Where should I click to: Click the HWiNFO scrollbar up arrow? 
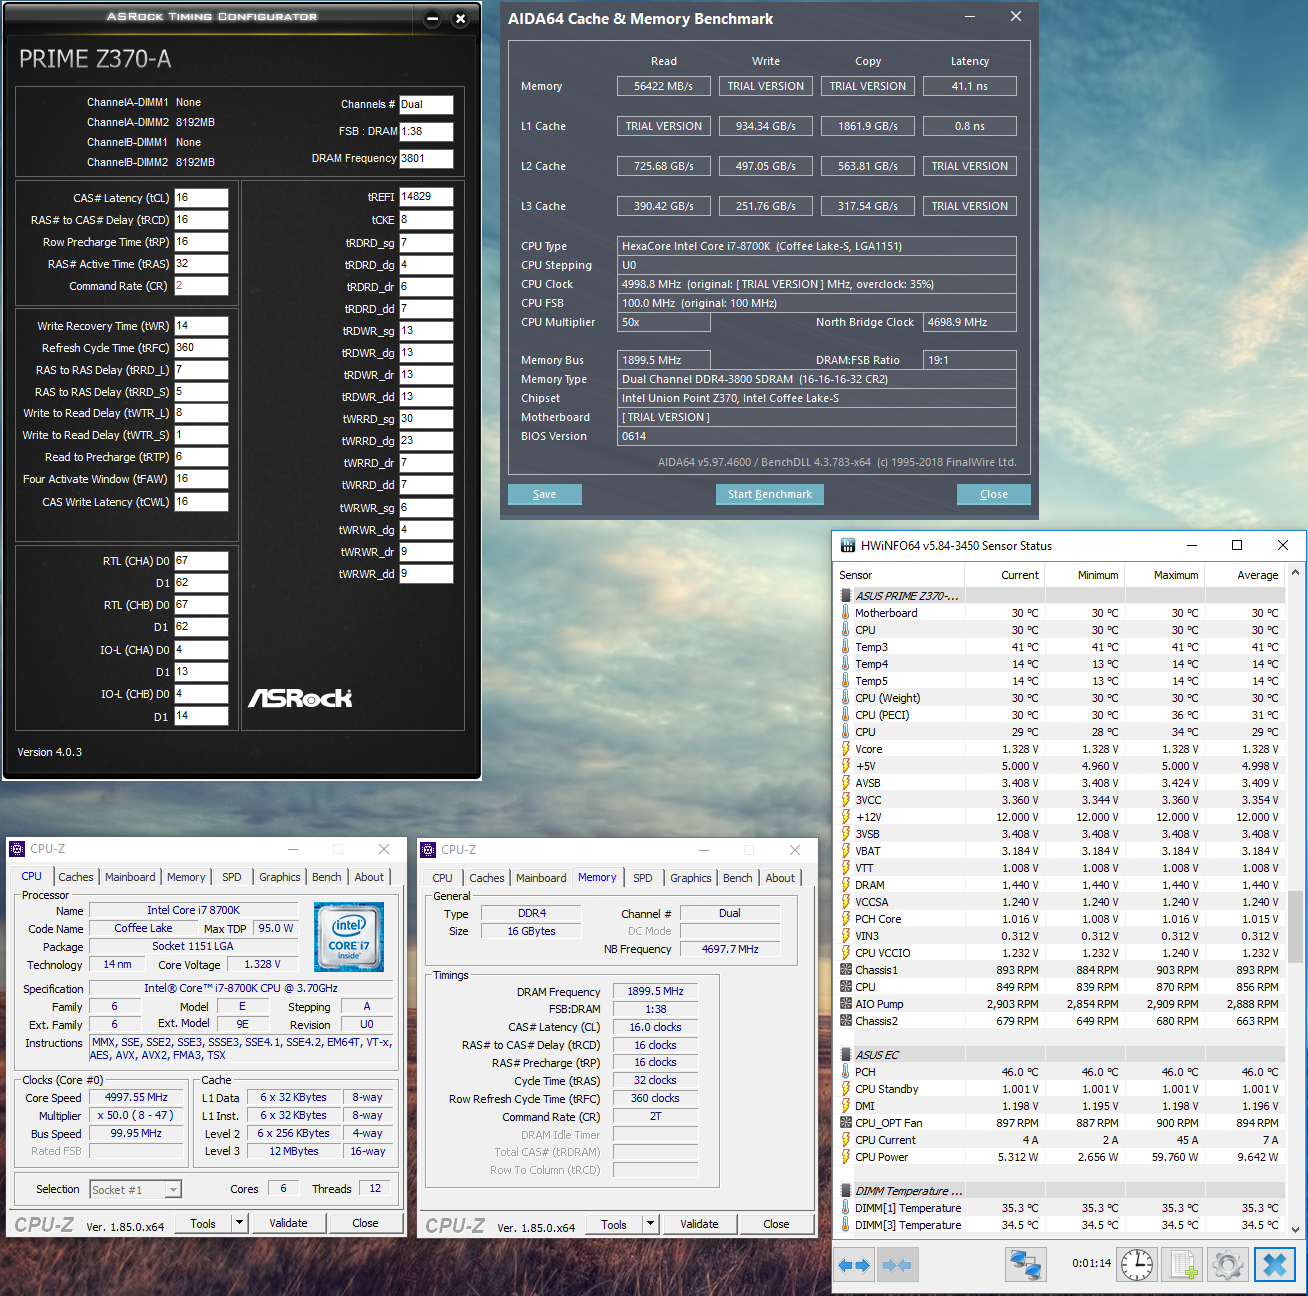pos(1296,573)
